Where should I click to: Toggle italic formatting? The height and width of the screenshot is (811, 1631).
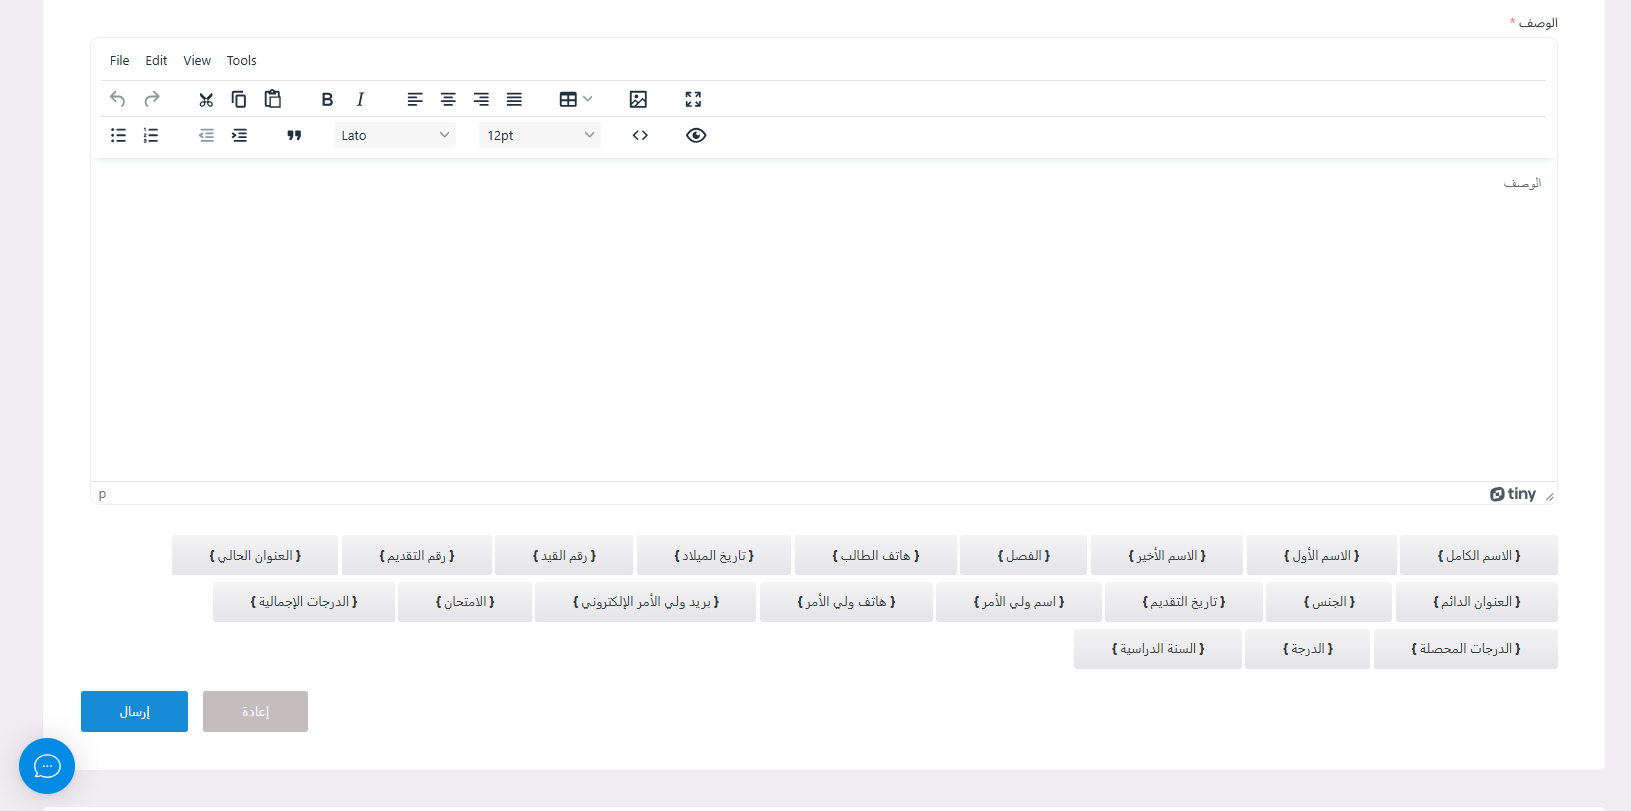point(360,99)
